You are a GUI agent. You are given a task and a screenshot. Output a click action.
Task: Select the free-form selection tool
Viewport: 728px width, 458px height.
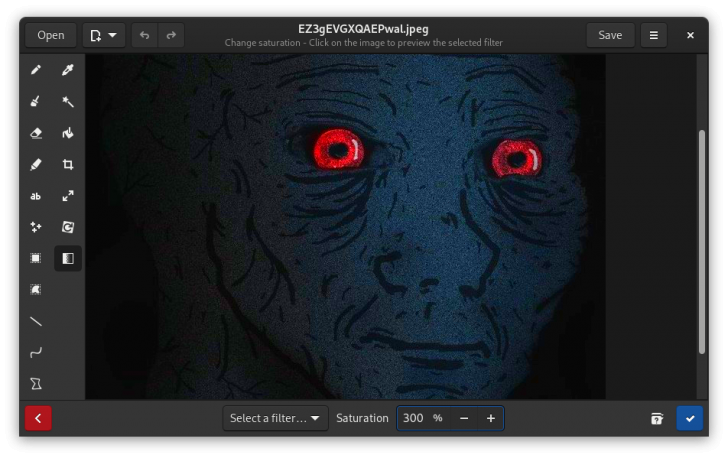coord(36,290)
